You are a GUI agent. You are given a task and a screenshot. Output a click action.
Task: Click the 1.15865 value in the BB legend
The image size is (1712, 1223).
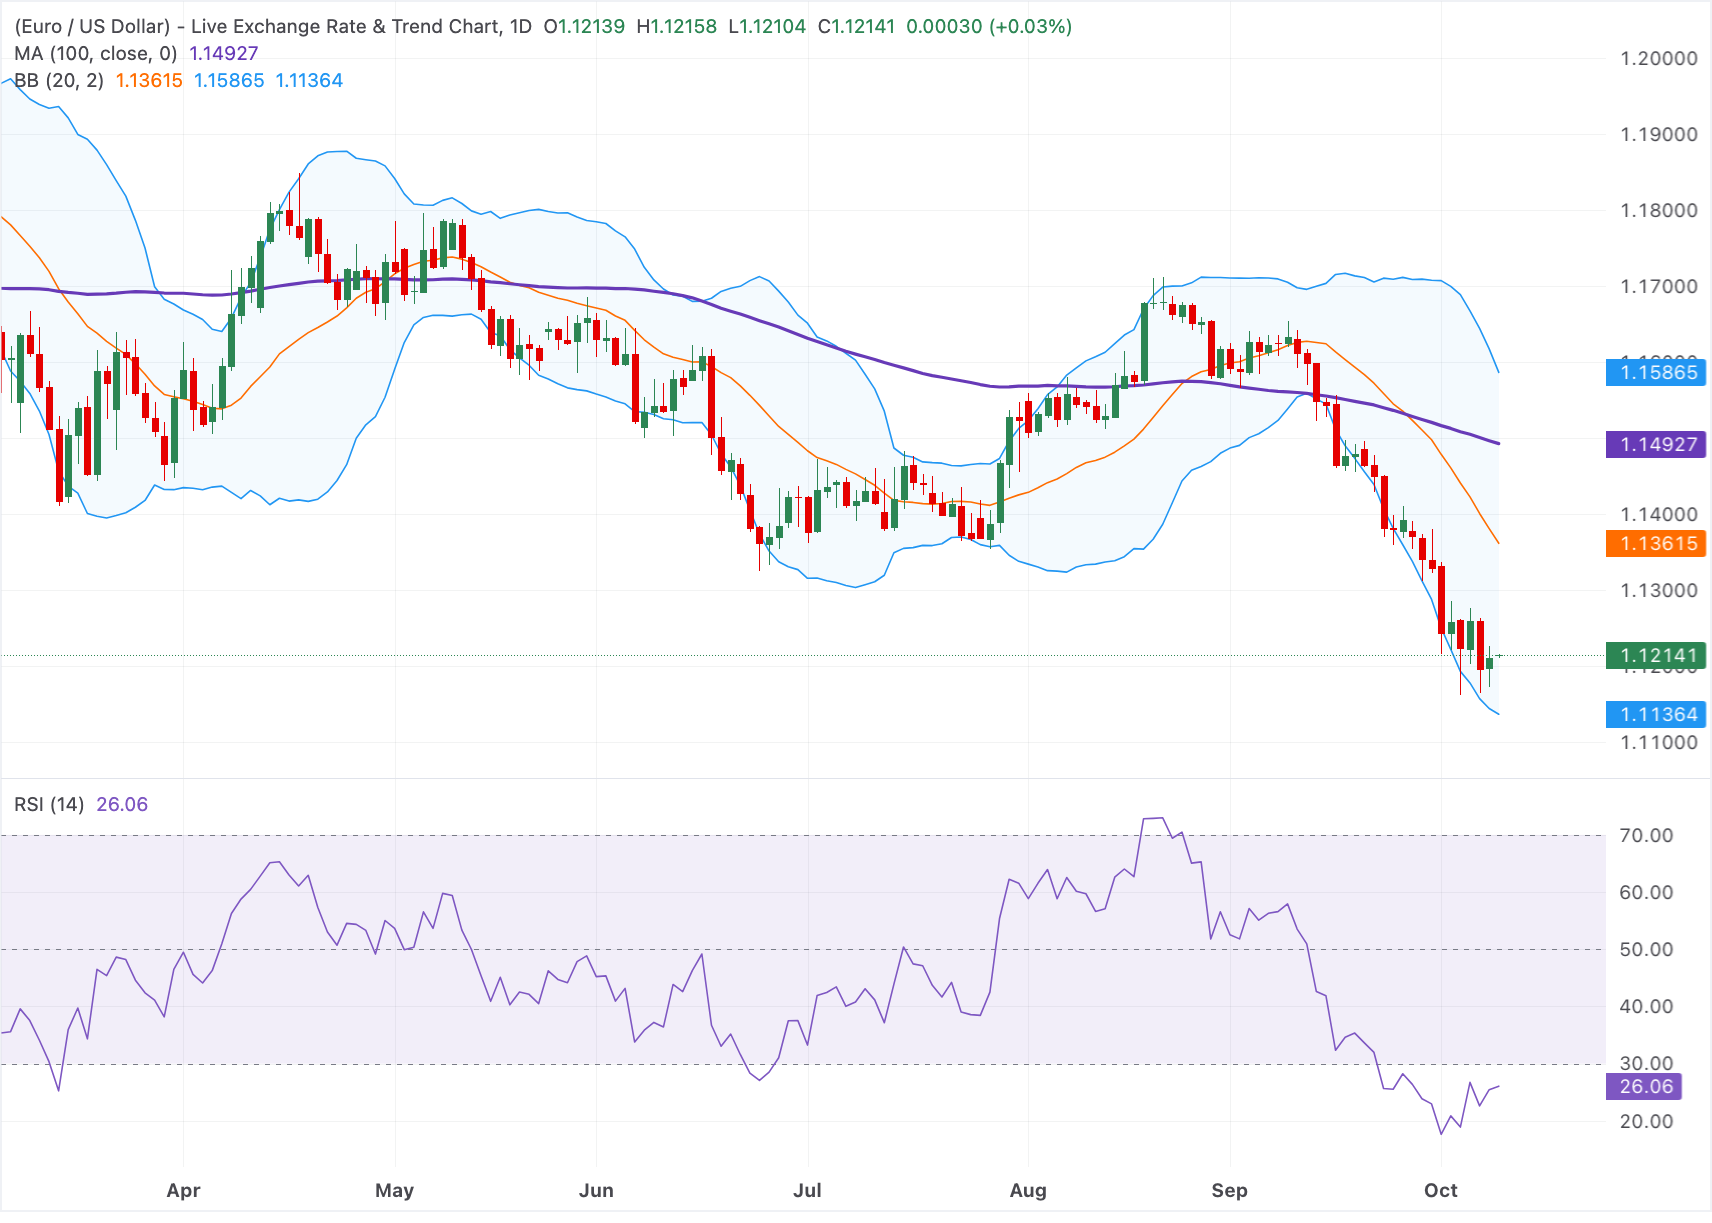click(229, 80)
